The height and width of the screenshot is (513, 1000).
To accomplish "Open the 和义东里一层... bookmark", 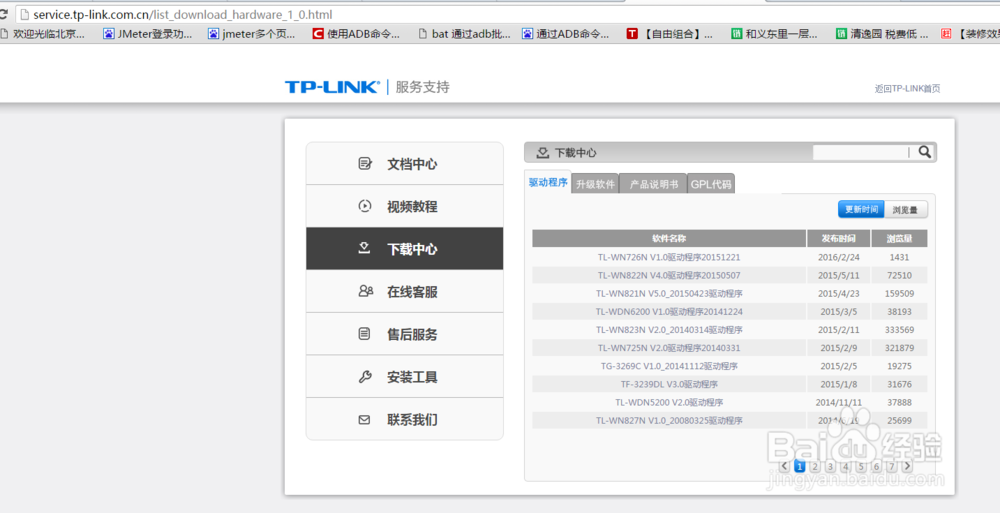I will pyautogui.click(x=774, y=34).
